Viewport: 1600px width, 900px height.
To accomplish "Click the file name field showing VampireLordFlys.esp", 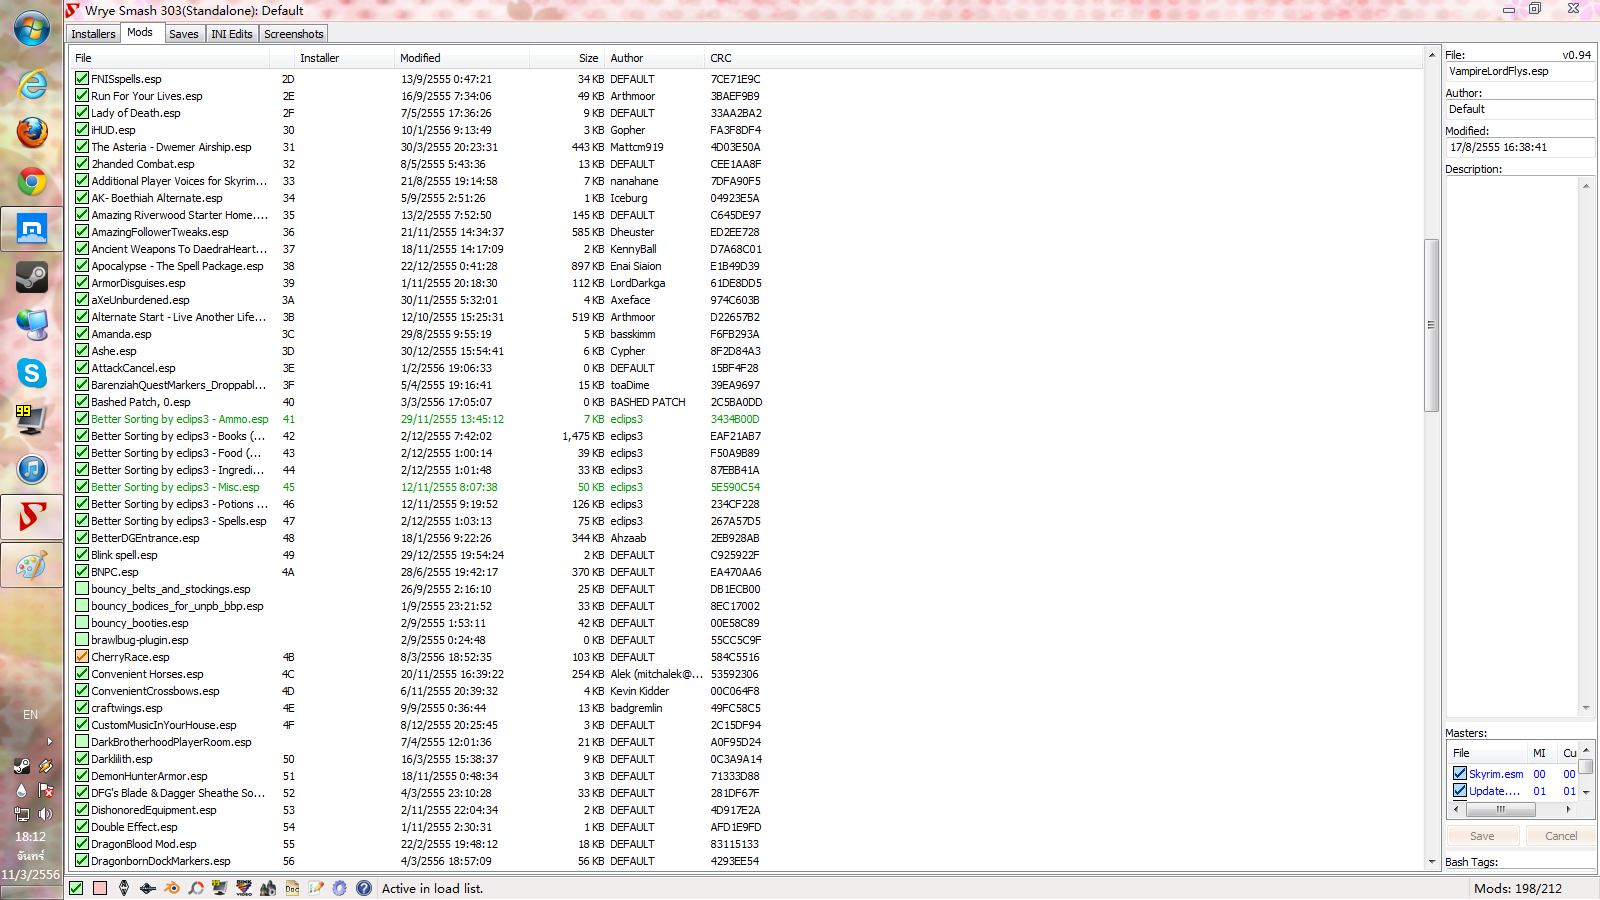I will (1520, 71).
